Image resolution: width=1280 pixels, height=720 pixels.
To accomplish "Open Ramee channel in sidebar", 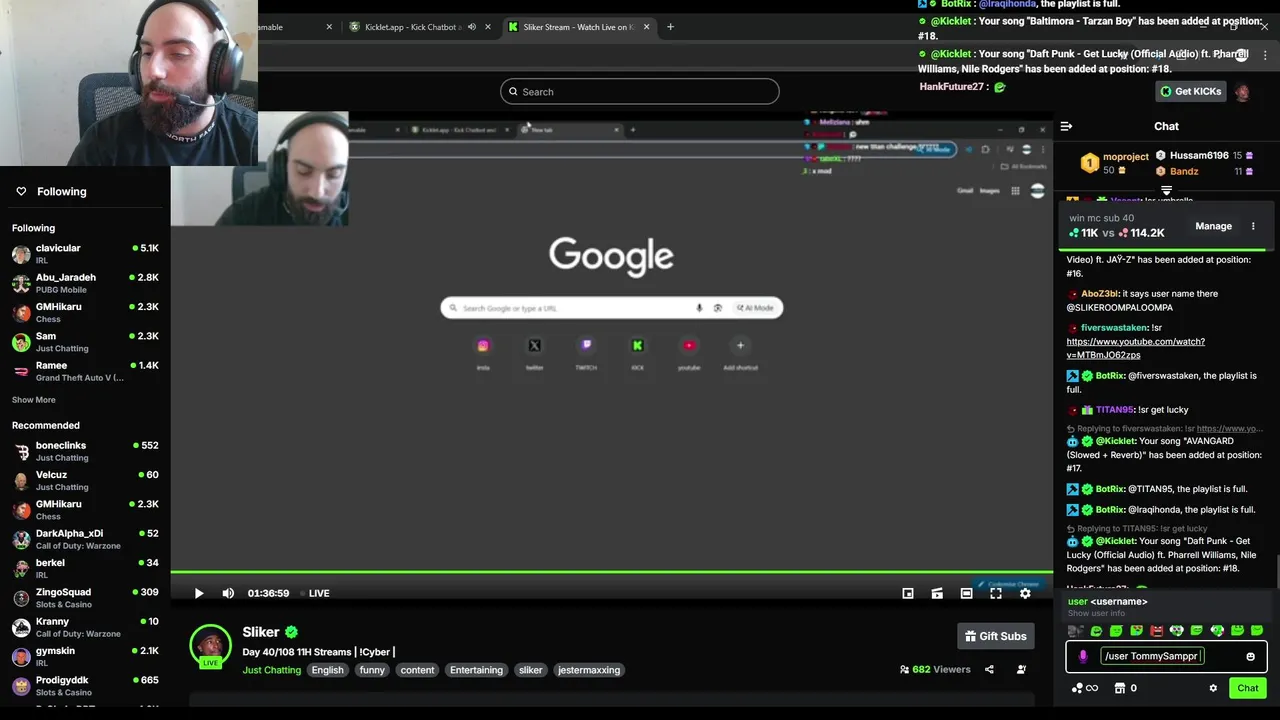I will click(x=85, y=371).
